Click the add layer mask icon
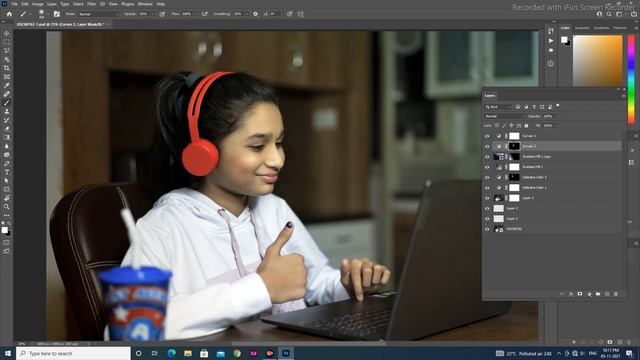 (580, 294)
